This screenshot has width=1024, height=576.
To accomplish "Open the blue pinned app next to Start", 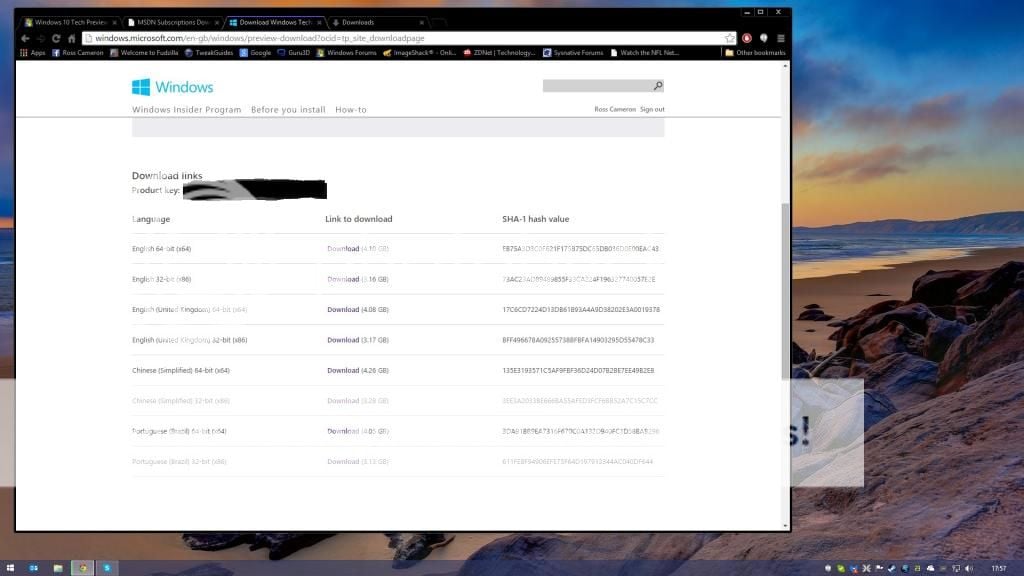I will tap(33, 568).
